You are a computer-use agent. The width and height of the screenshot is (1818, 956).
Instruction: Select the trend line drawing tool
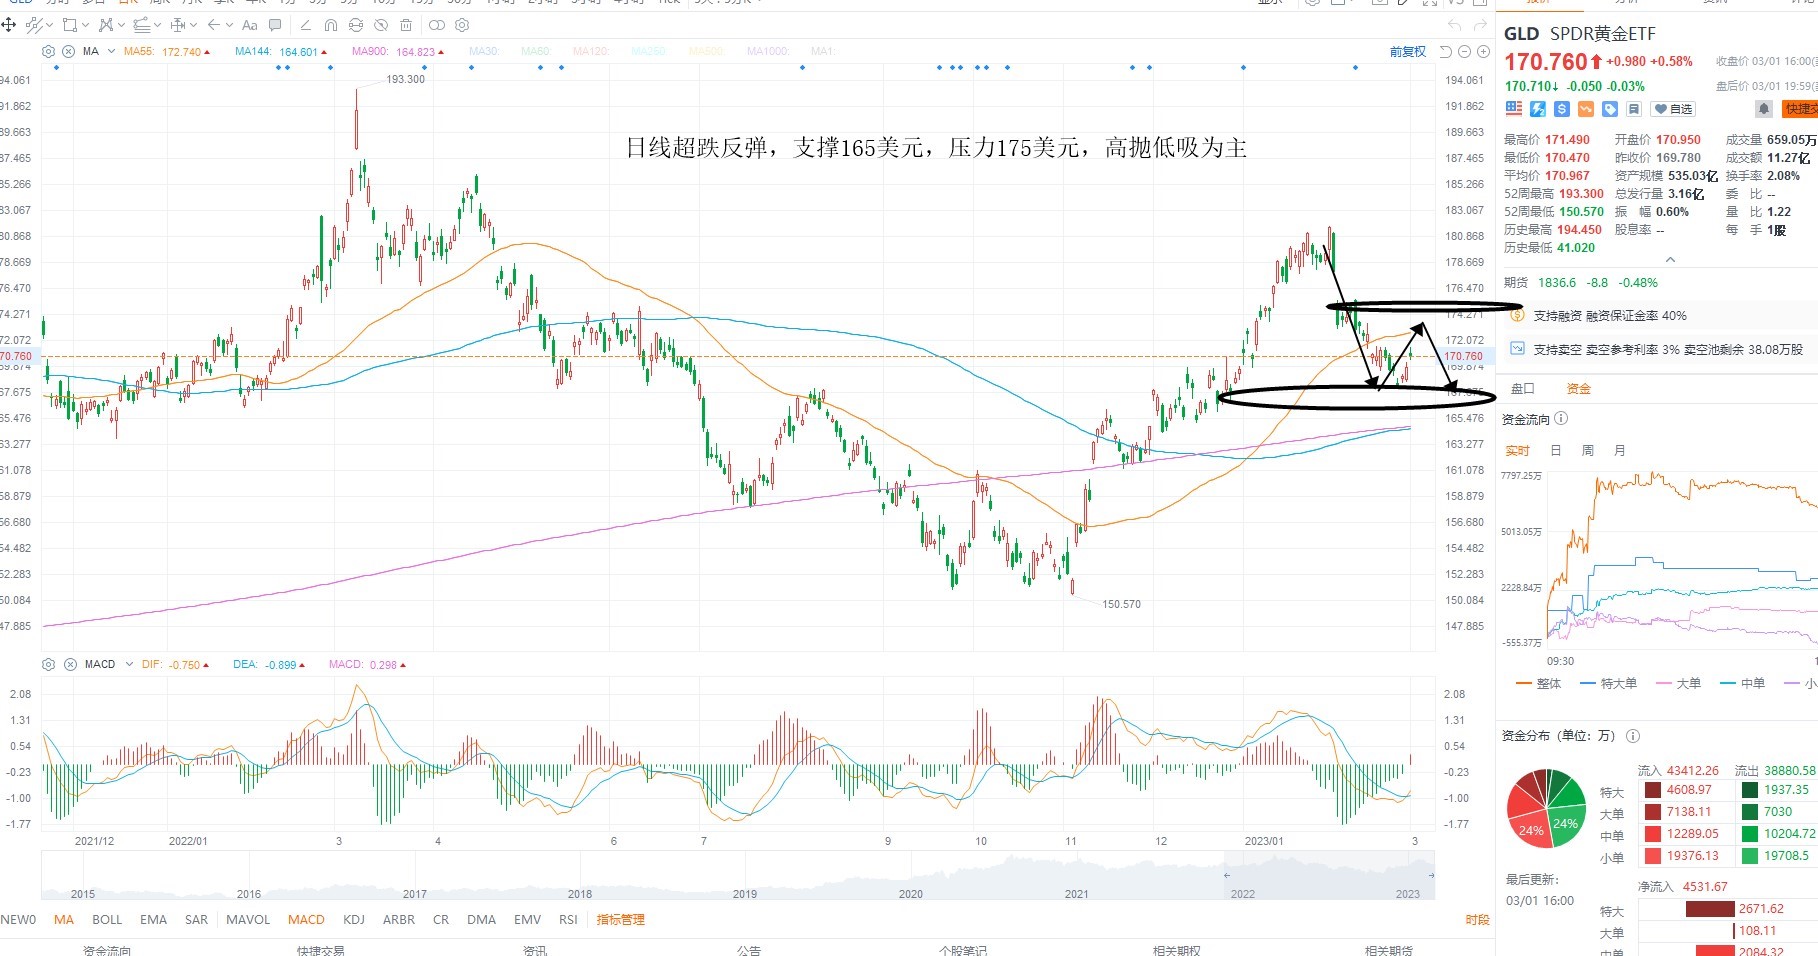(x=34, y=25)
